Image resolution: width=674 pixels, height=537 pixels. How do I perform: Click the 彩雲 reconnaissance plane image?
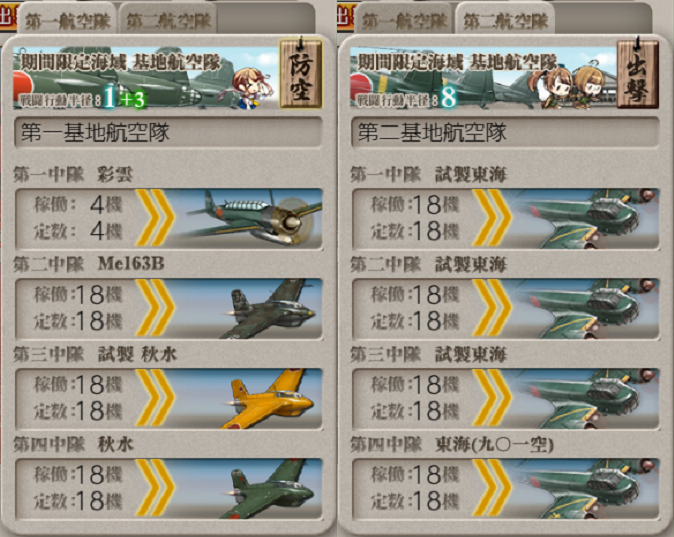[245, 218]
